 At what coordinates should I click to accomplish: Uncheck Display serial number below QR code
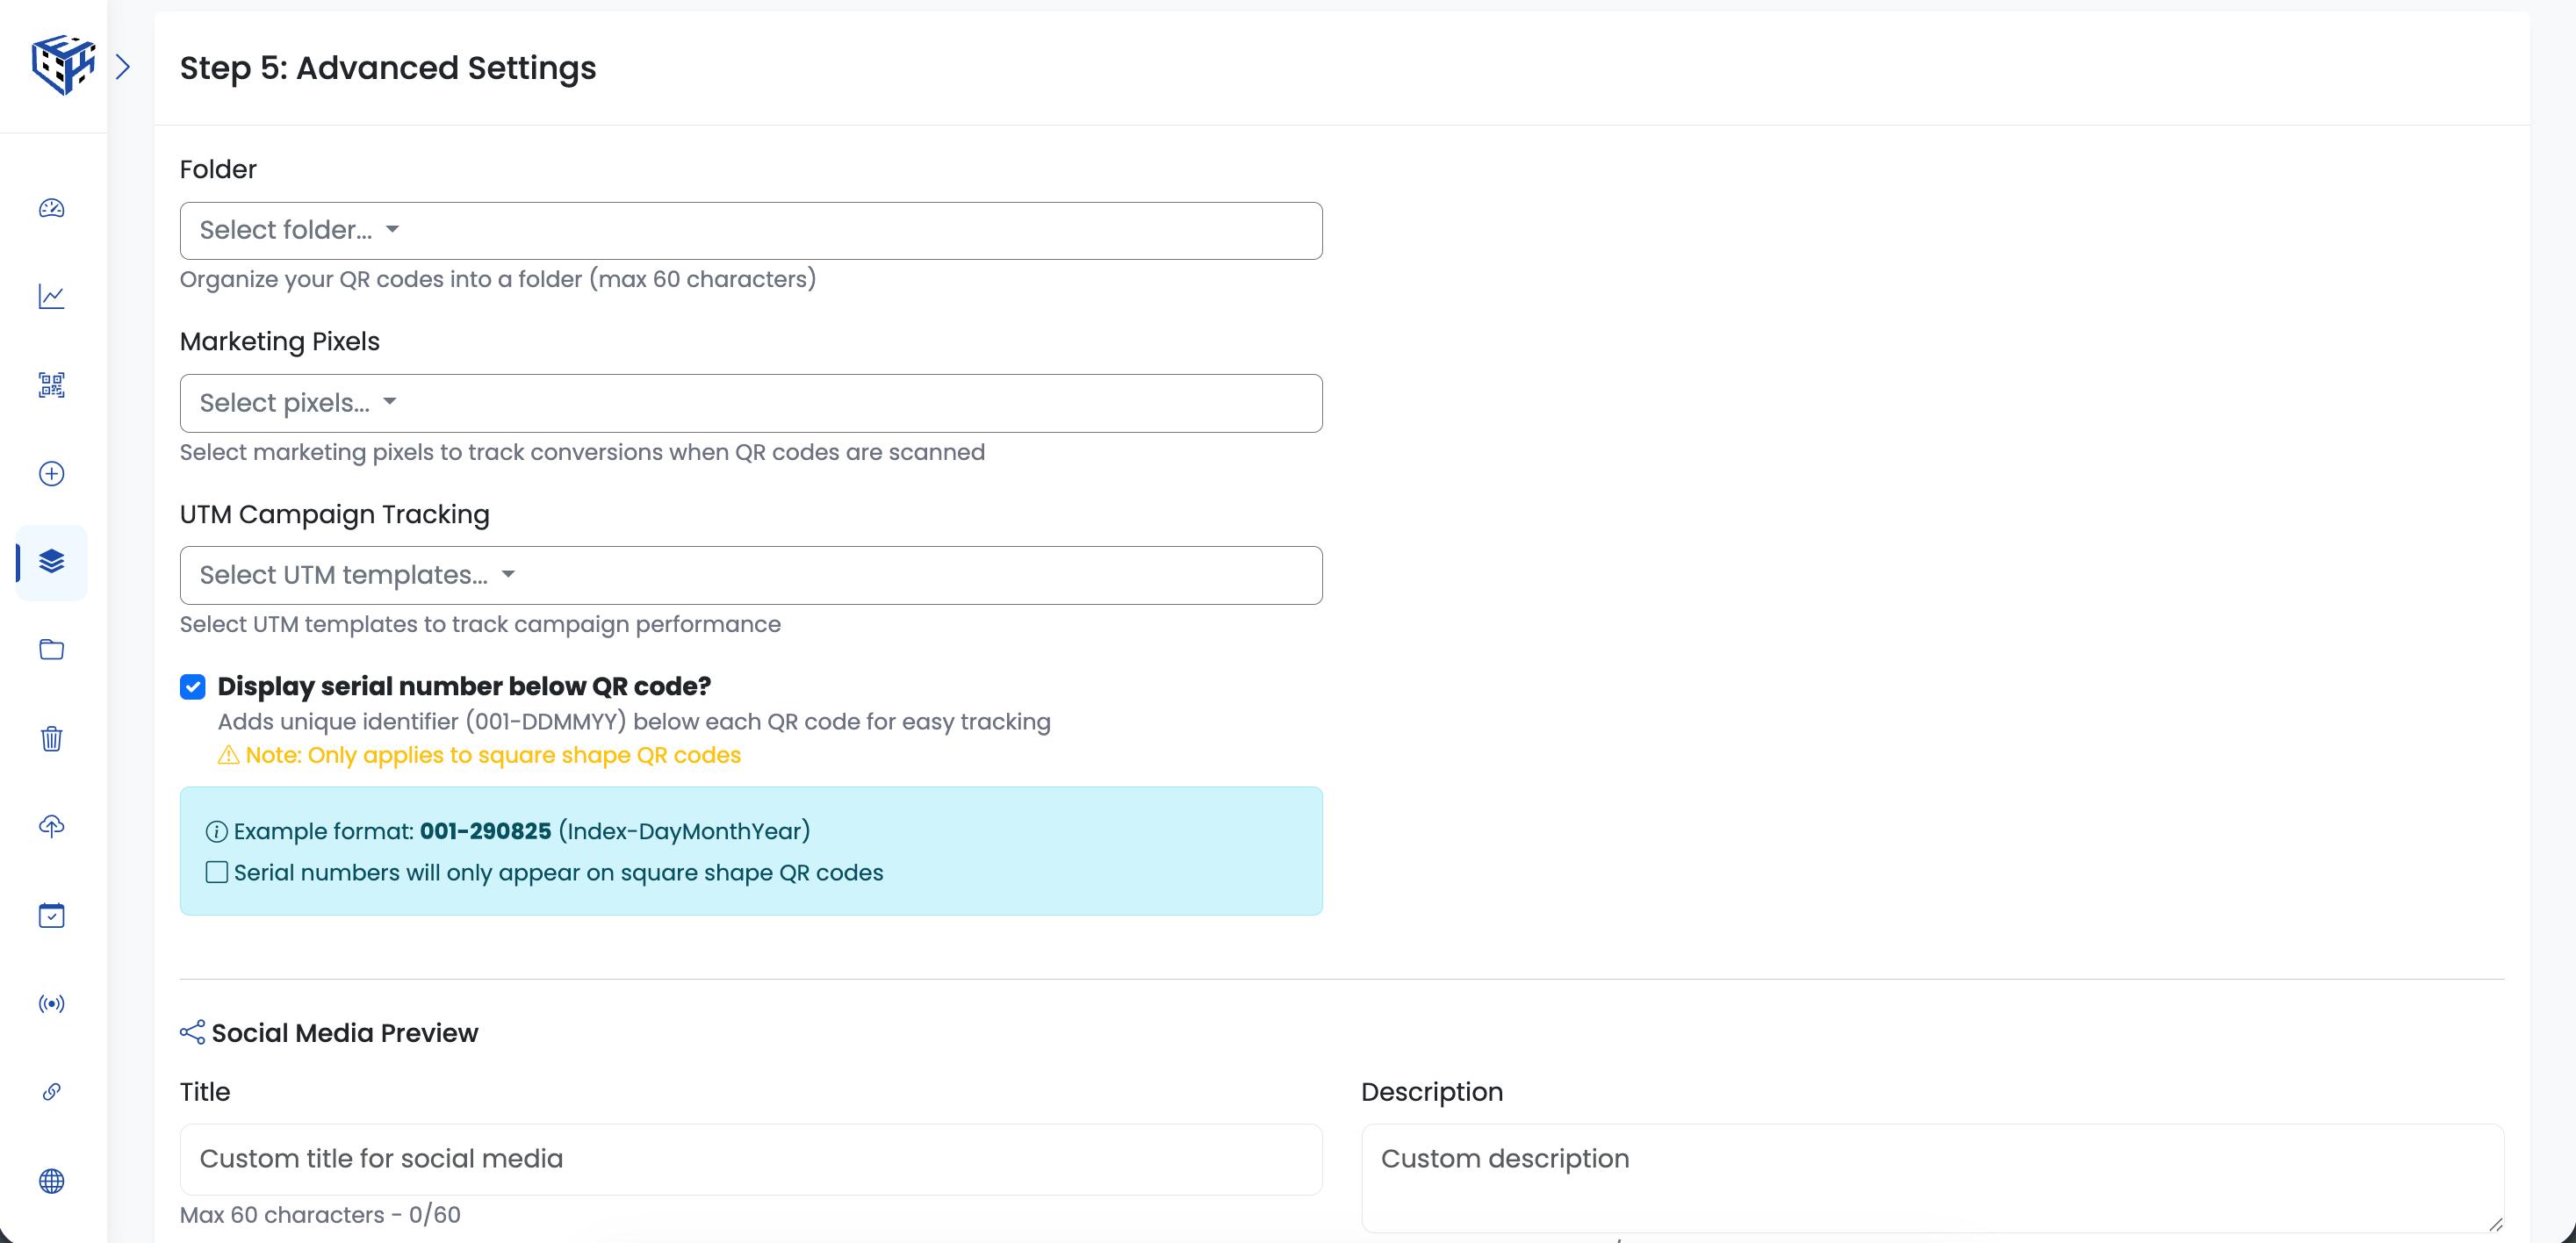pos(192,686)
